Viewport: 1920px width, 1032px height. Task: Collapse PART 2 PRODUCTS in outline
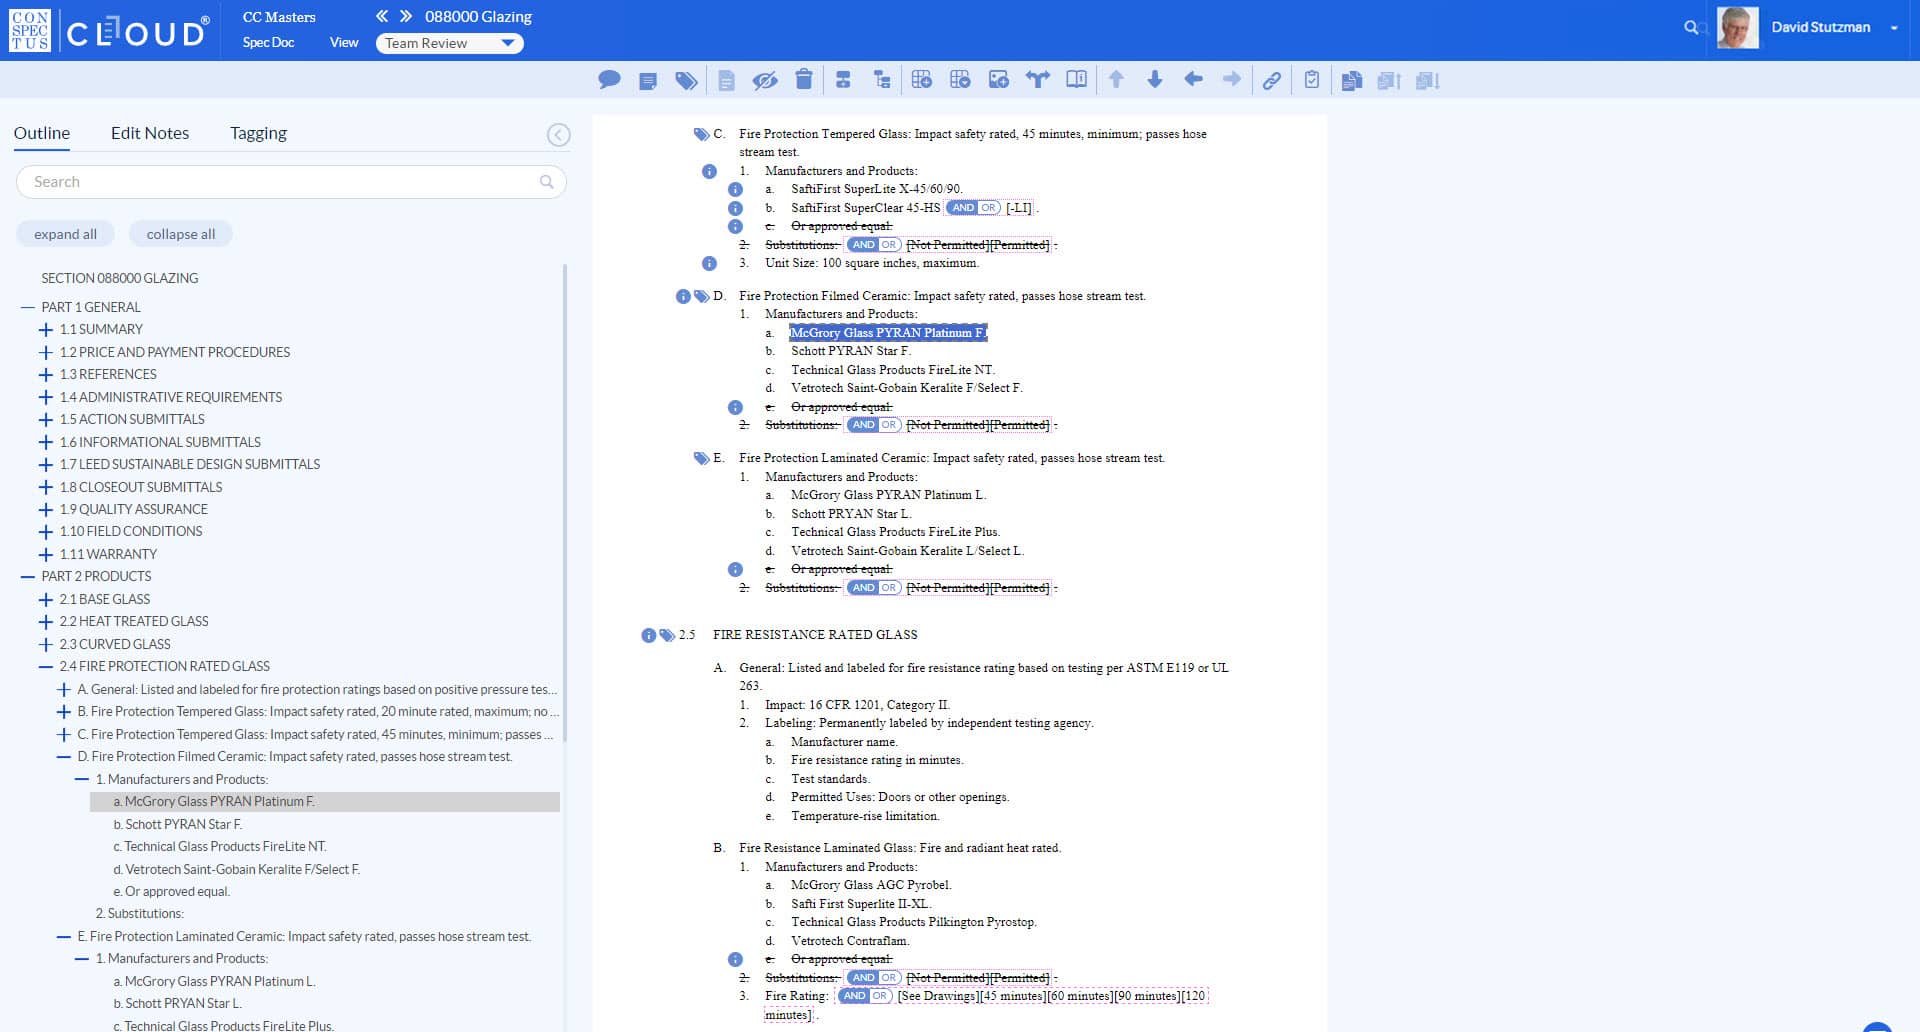28,577
